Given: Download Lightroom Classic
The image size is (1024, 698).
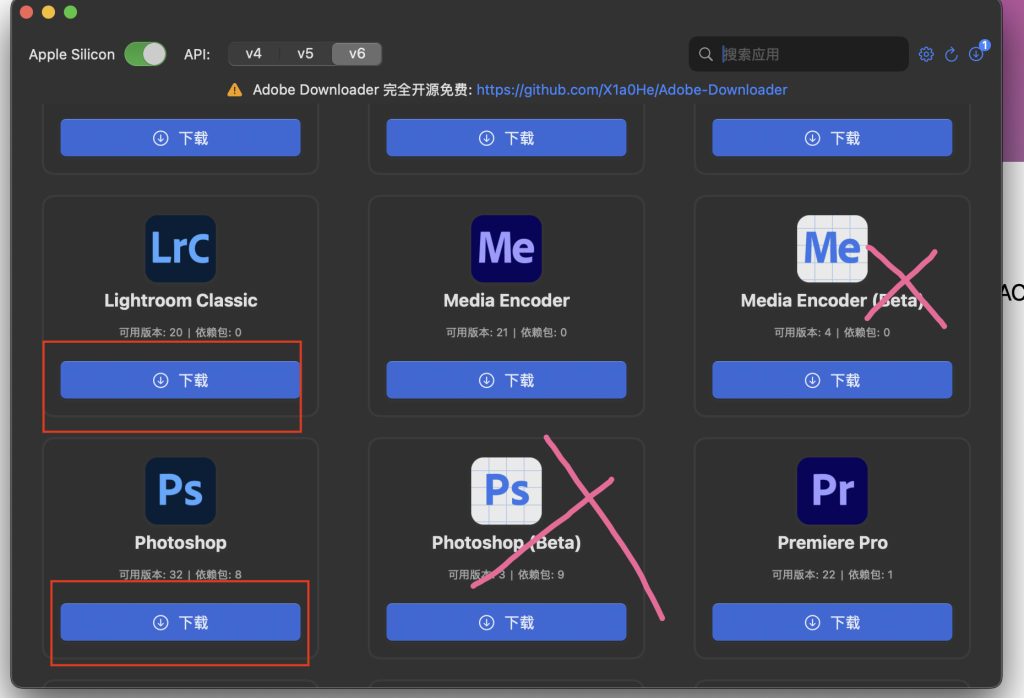Looking at the screenshot, I should pos(180,380).
